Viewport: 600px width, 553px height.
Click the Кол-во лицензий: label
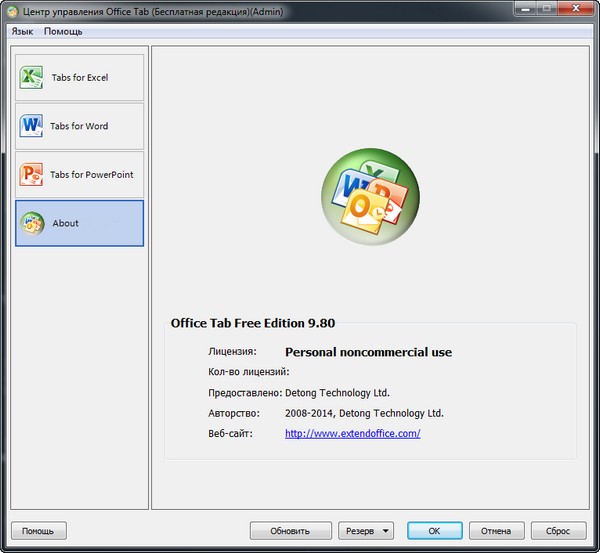click(x=249, y=372)
